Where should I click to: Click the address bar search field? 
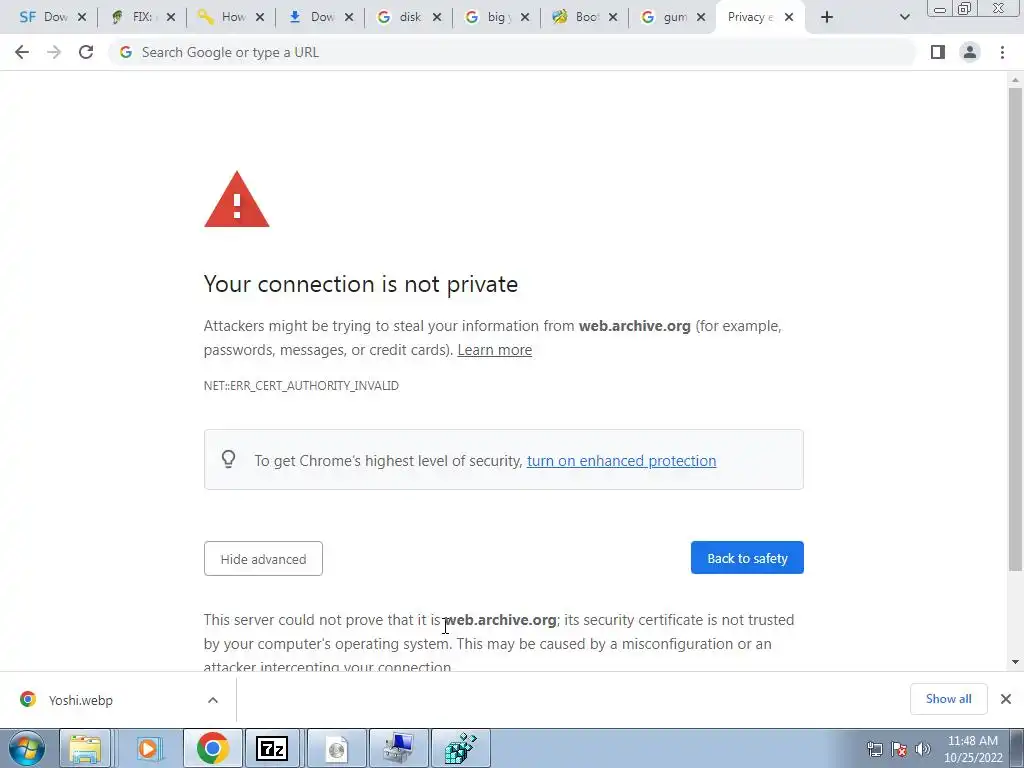(512, 52)
